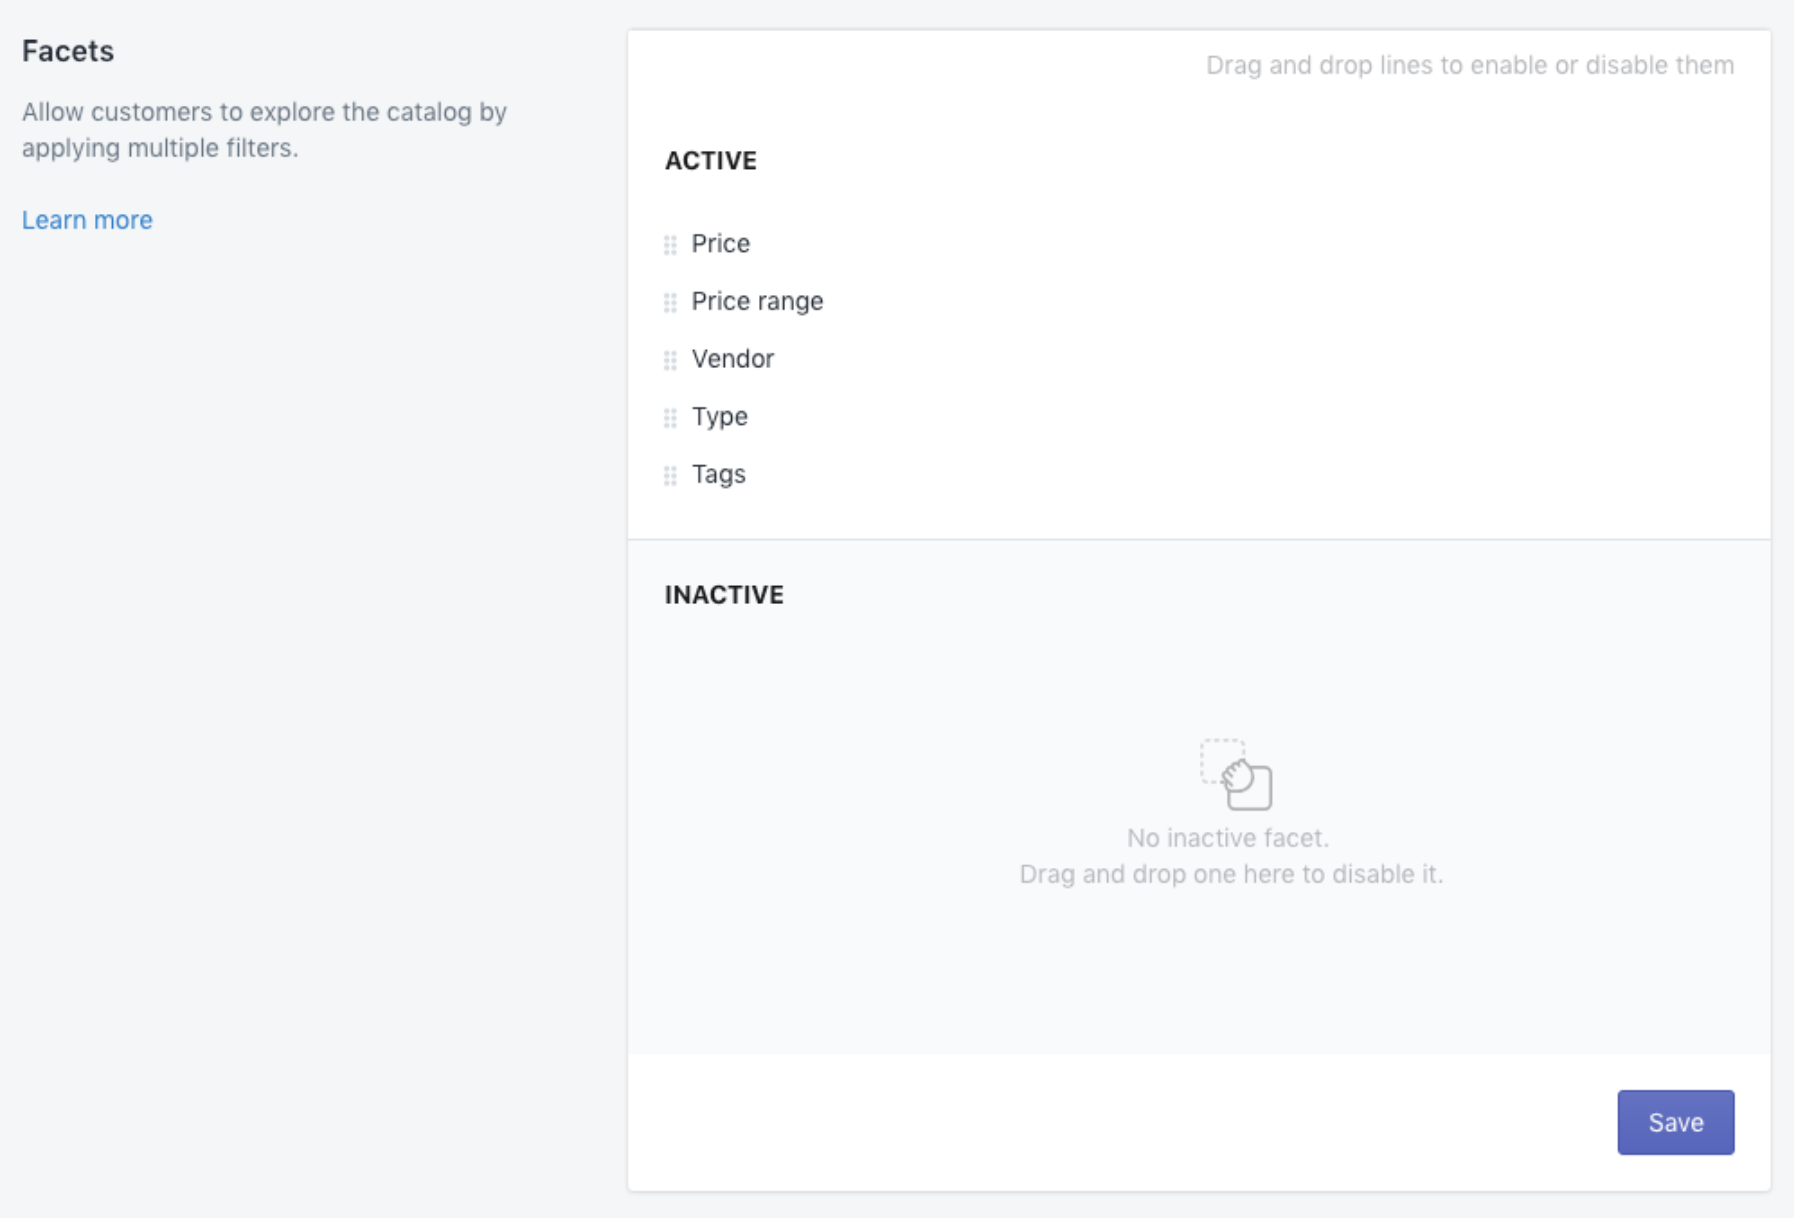The image size is (1794, 1218).
Task: Select the Price facet label
Action: [x=720, y=244]
